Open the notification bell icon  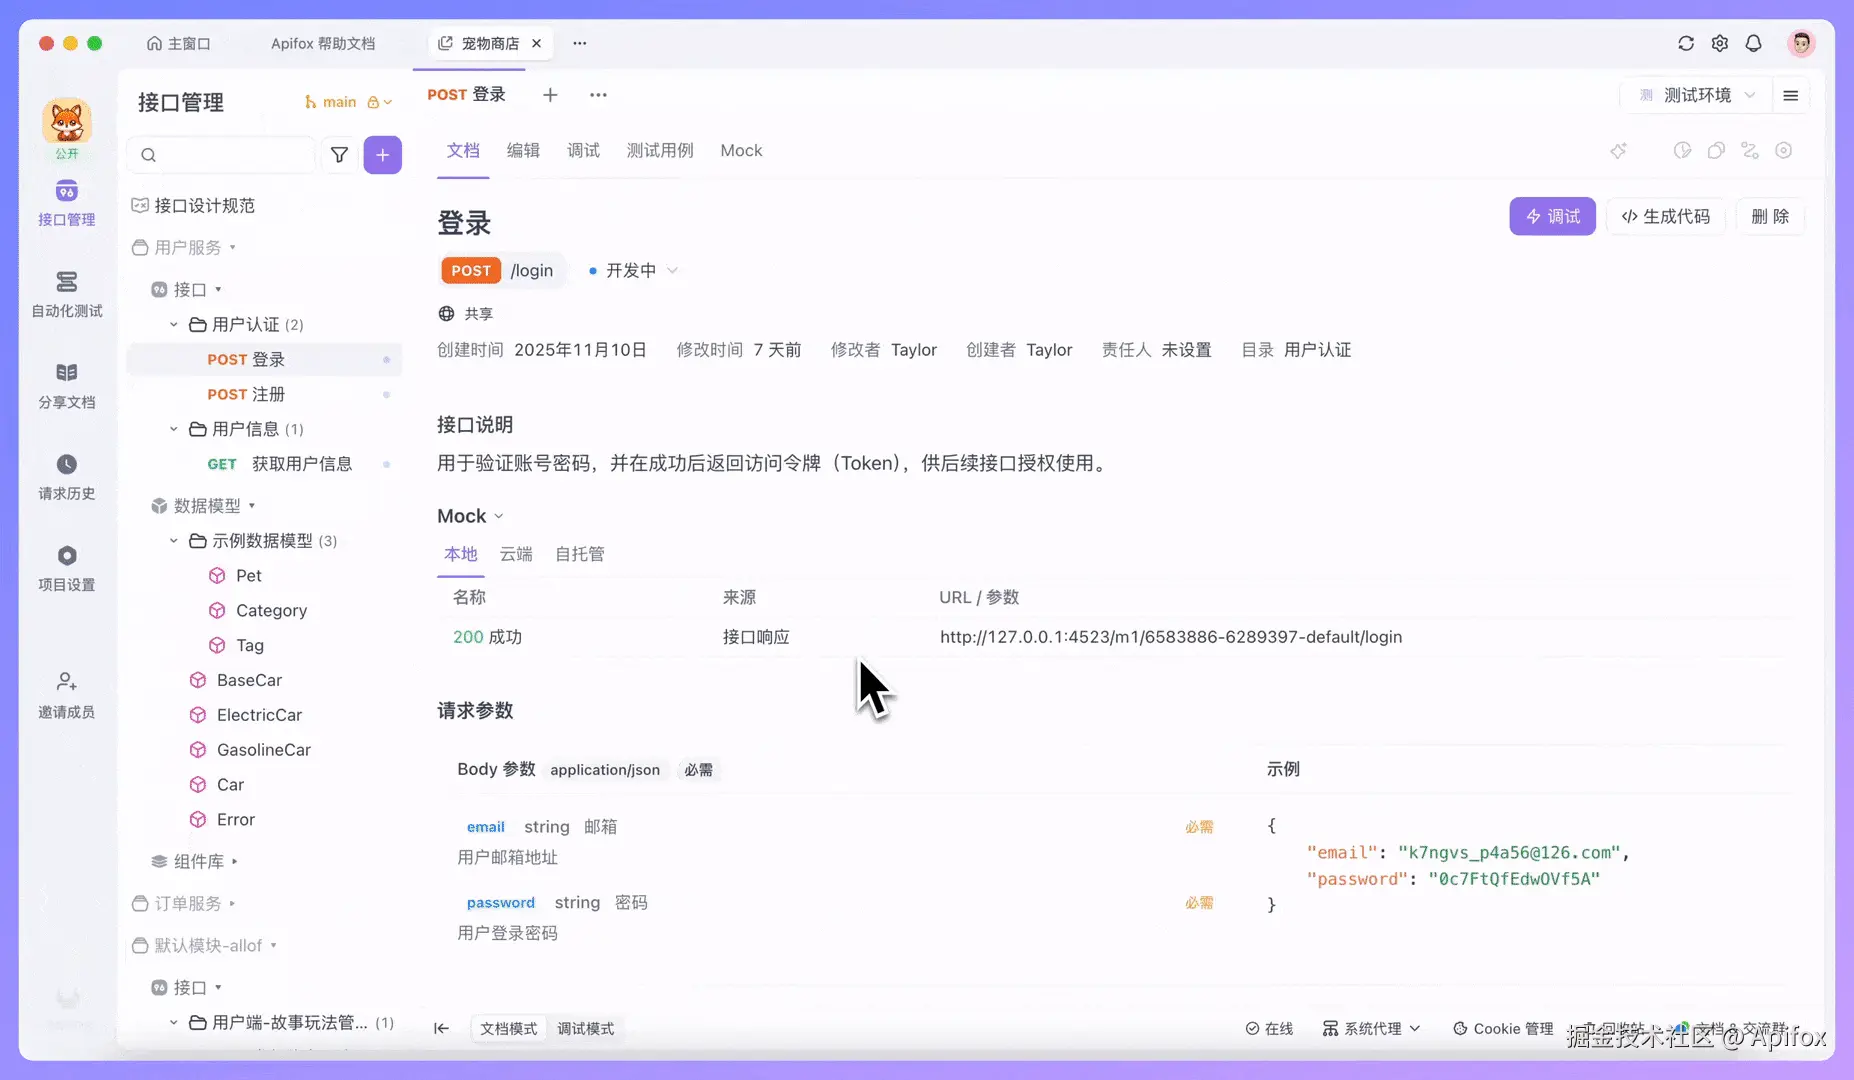[x=1754, y=43]
